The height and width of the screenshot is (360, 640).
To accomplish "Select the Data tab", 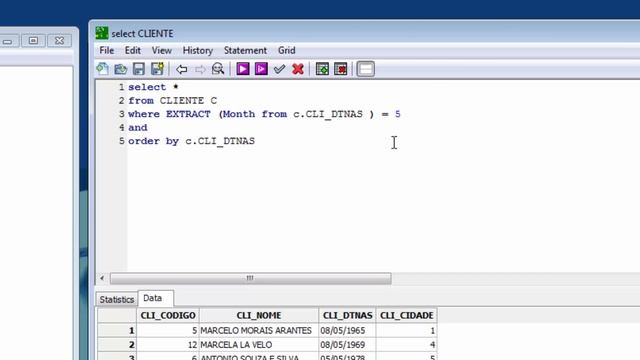I will [x=155, y=298].
